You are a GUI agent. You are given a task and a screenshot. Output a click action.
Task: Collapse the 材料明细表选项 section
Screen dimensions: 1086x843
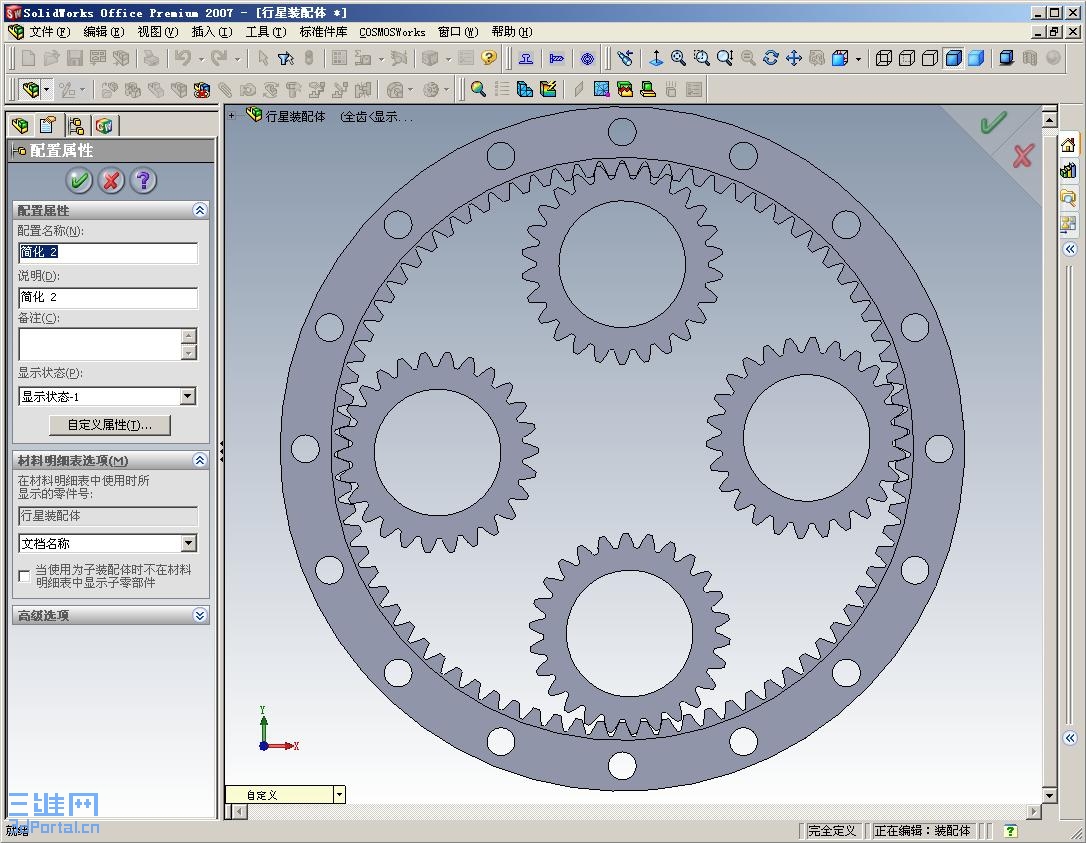199,460
